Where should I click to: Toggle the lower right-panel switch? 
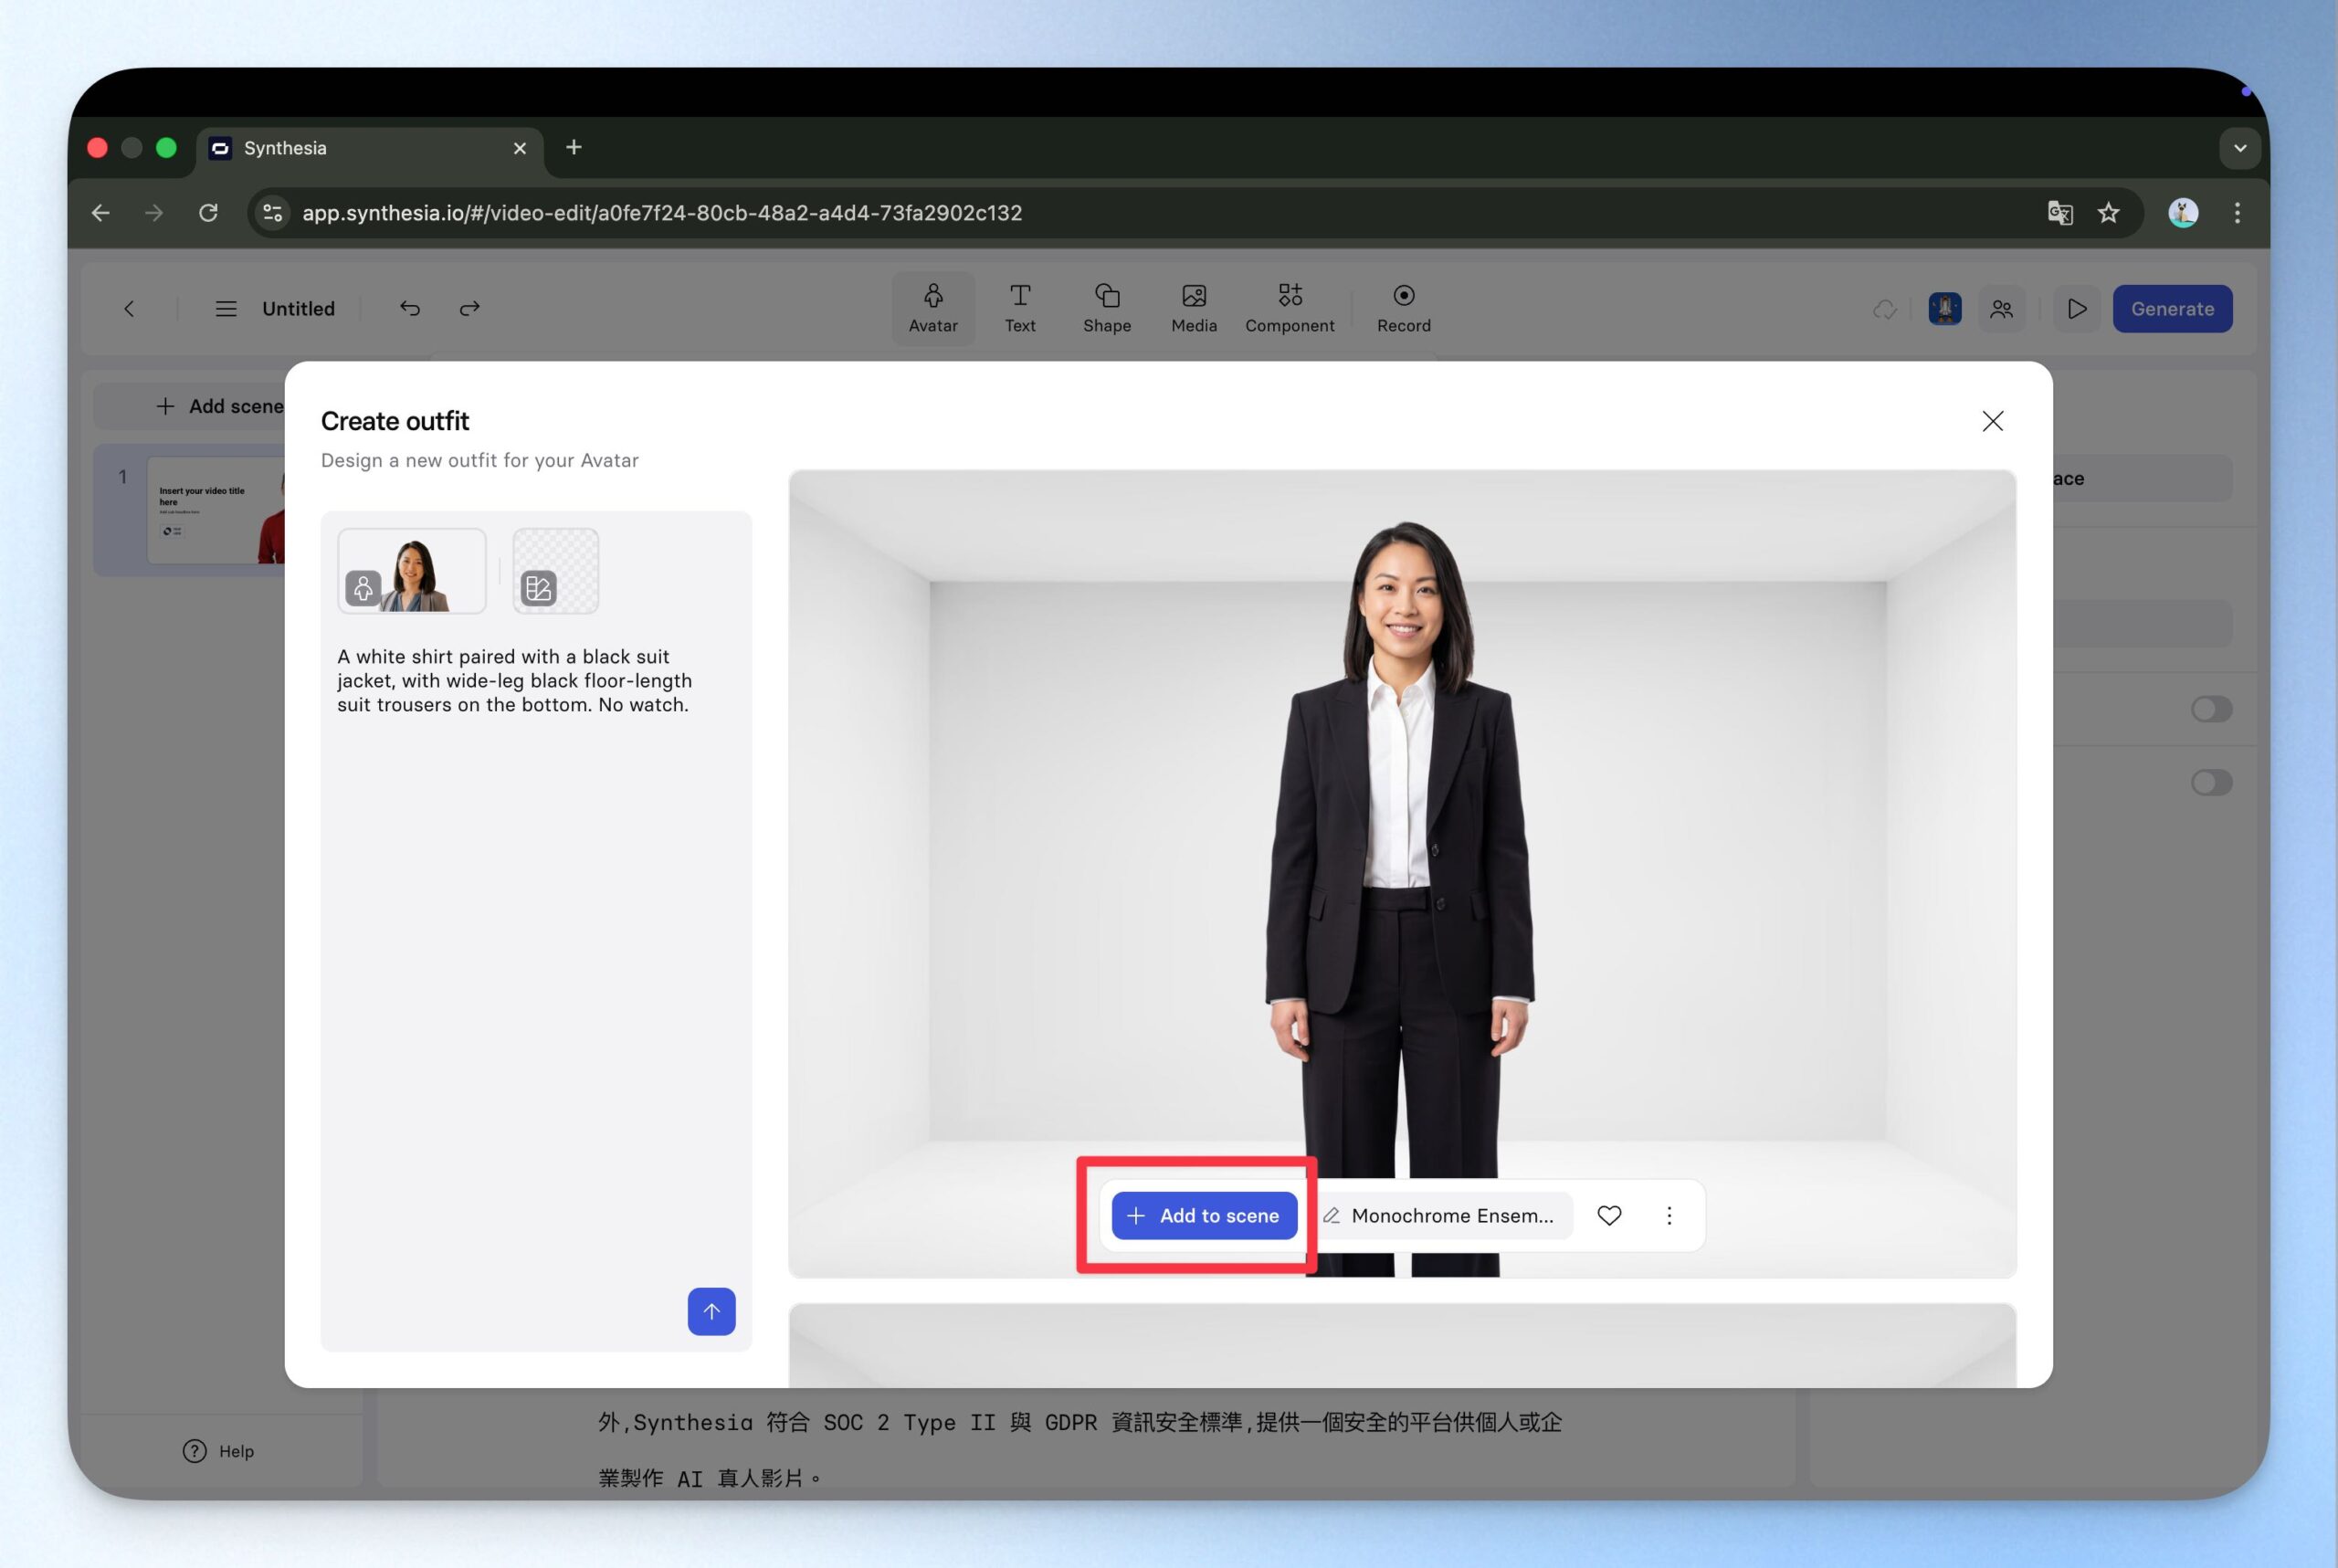2210,782
